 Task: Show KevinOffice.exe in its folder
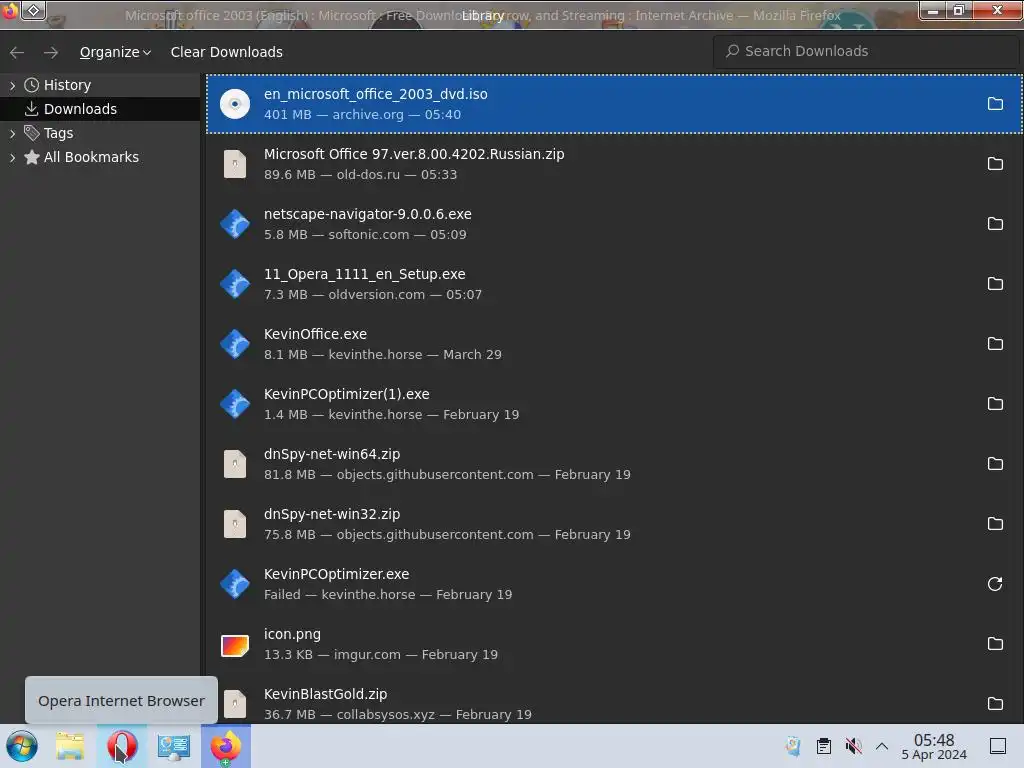[x=995, y=344]
